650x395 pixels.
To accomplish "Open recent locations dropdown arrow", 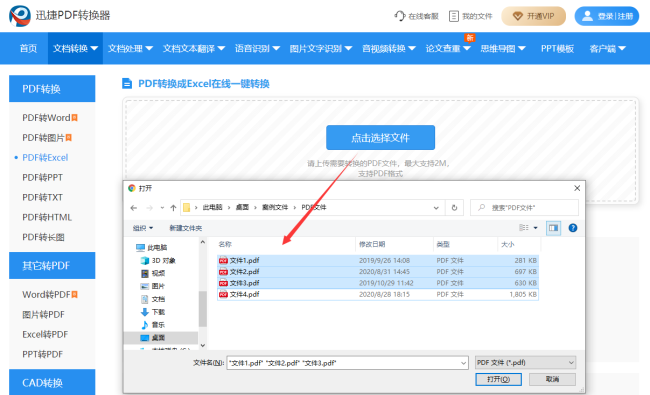I will pos(162,208).
